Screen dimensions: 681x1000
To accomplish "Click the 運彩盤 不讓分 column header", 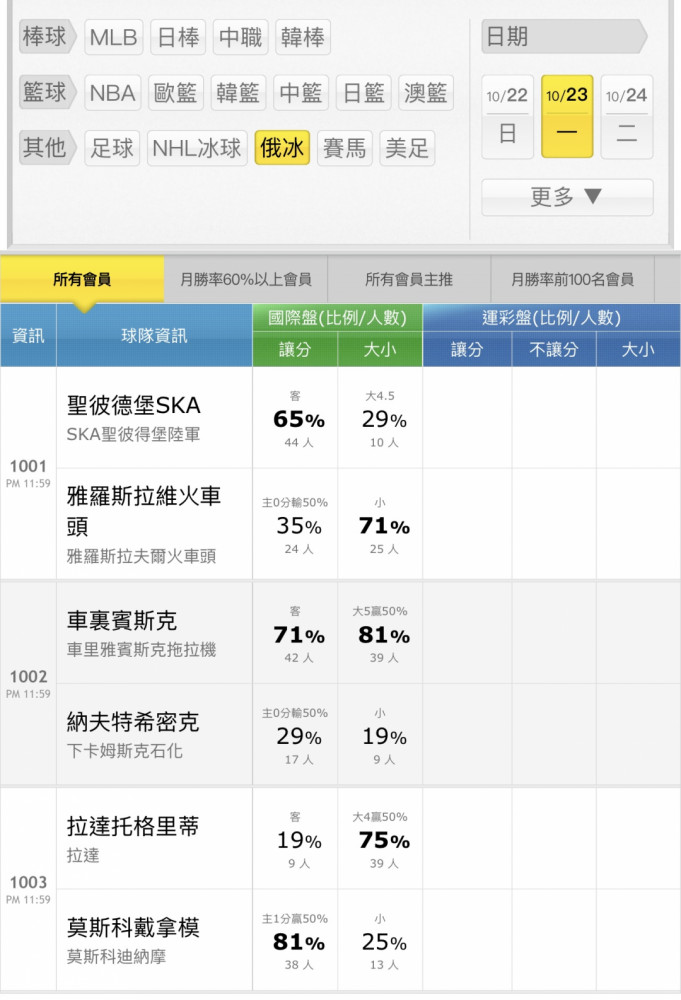I will [x=553, y=349].
